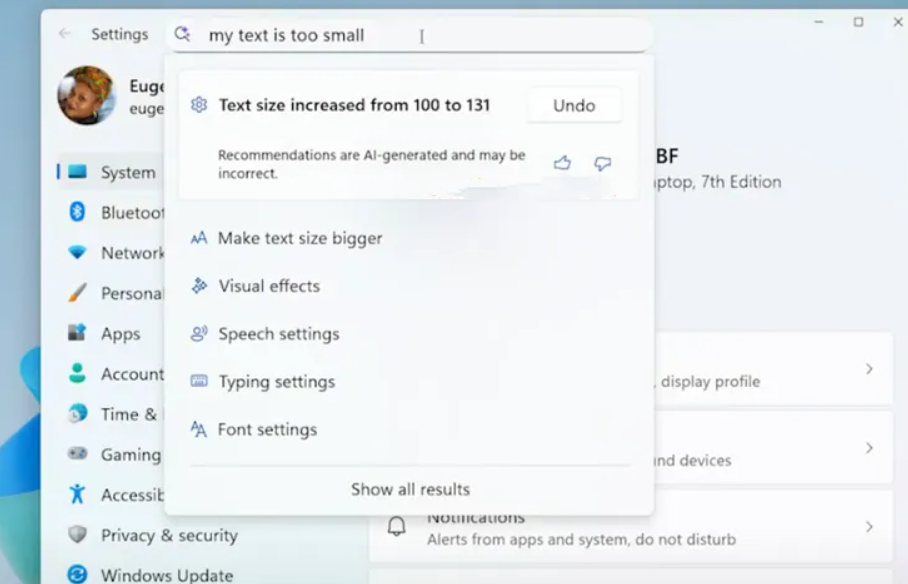
Task: Open the user profile picture
Action: (x=86, y=96)
